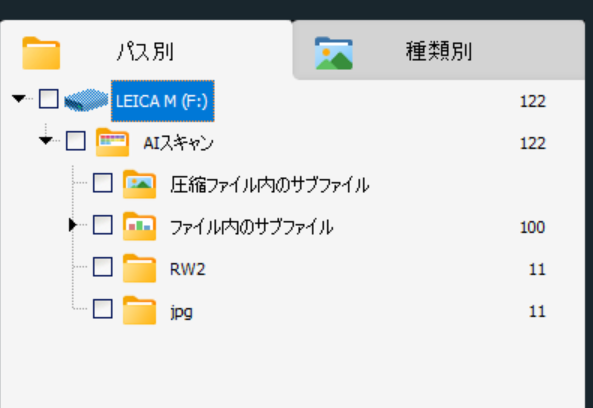Select the RW2 folder label
This screenshot has width=593, height=408.
[188, 269]
